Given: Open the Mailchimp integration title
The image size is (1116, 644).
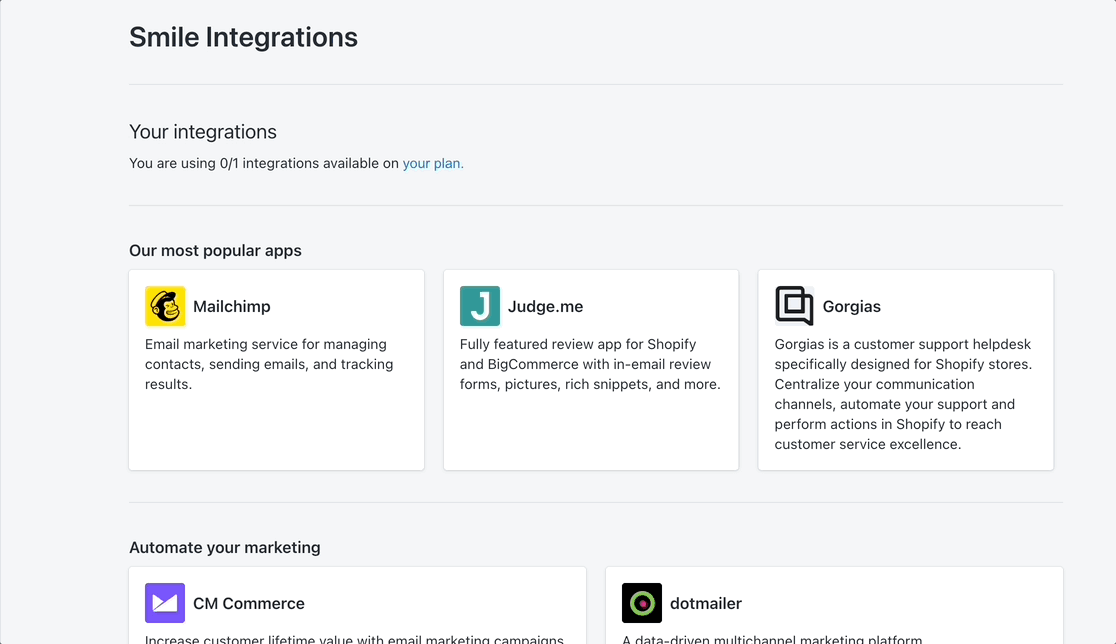Looking at the screenshot, I should pyautogui.click(x=232, y=306).
